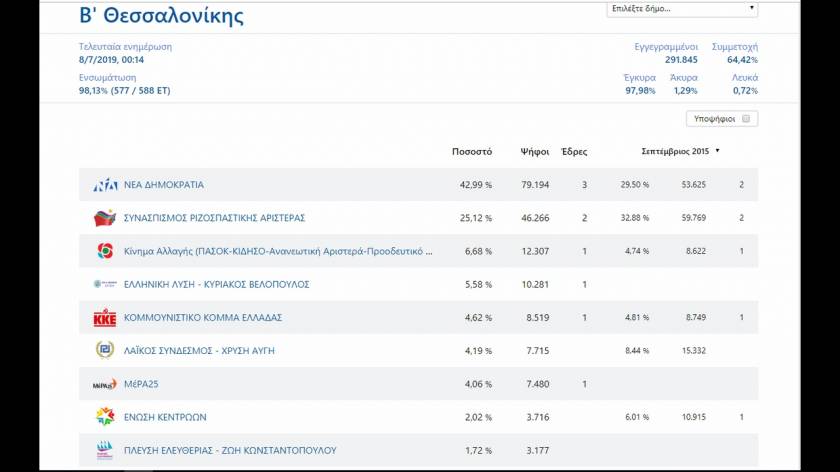
Task: Open the Επιλέξτε δήμο dropdown
Action: (x=682, y=9)
